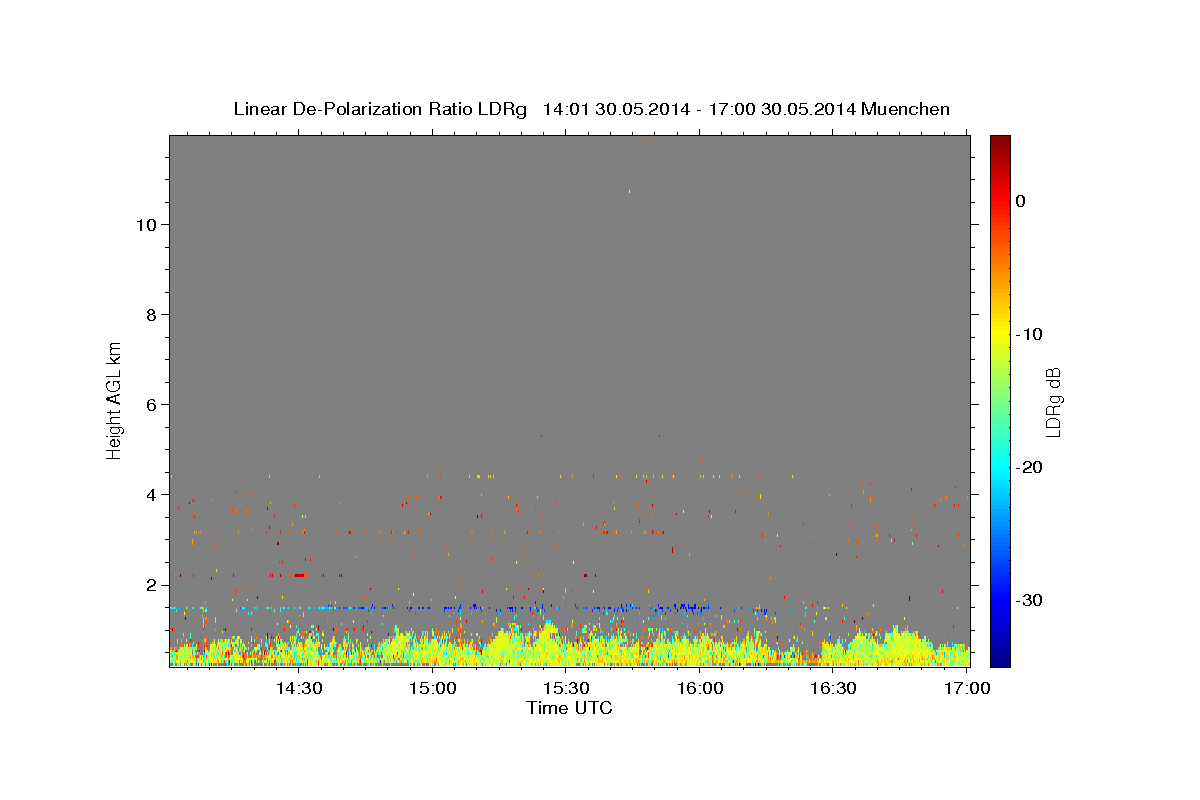Click the colorbar tick label 0
The image size is (1200, 800).
click(1021, 201)
